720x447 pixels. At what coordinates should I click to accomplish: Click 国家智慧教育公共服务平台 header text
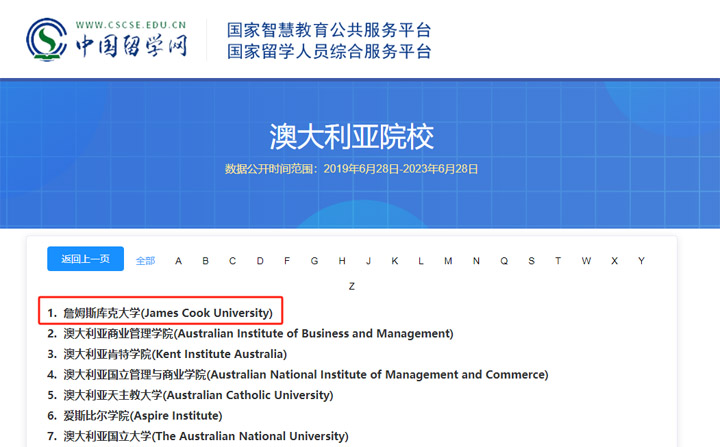point(329,30)
